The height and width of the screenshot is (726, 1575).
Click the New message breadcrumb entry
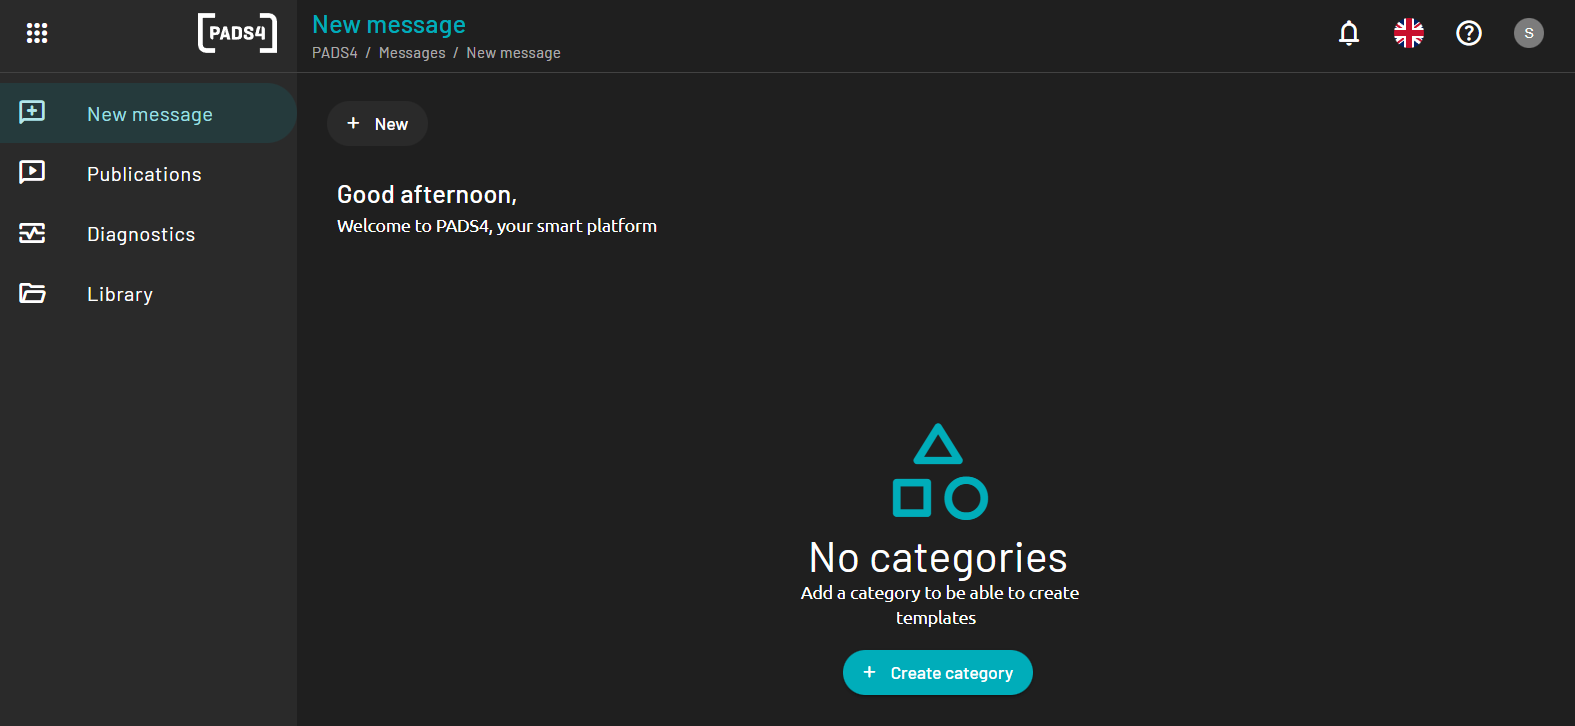[513, 53]
